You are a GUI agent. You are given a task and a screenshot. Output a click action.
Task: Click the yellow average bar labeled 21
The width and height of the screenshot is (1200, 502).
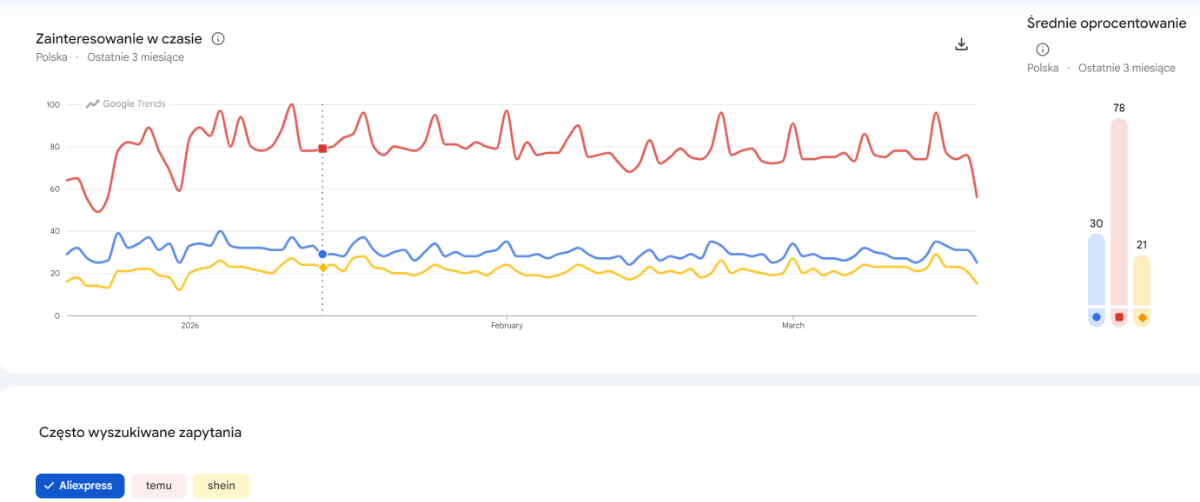1142,280
